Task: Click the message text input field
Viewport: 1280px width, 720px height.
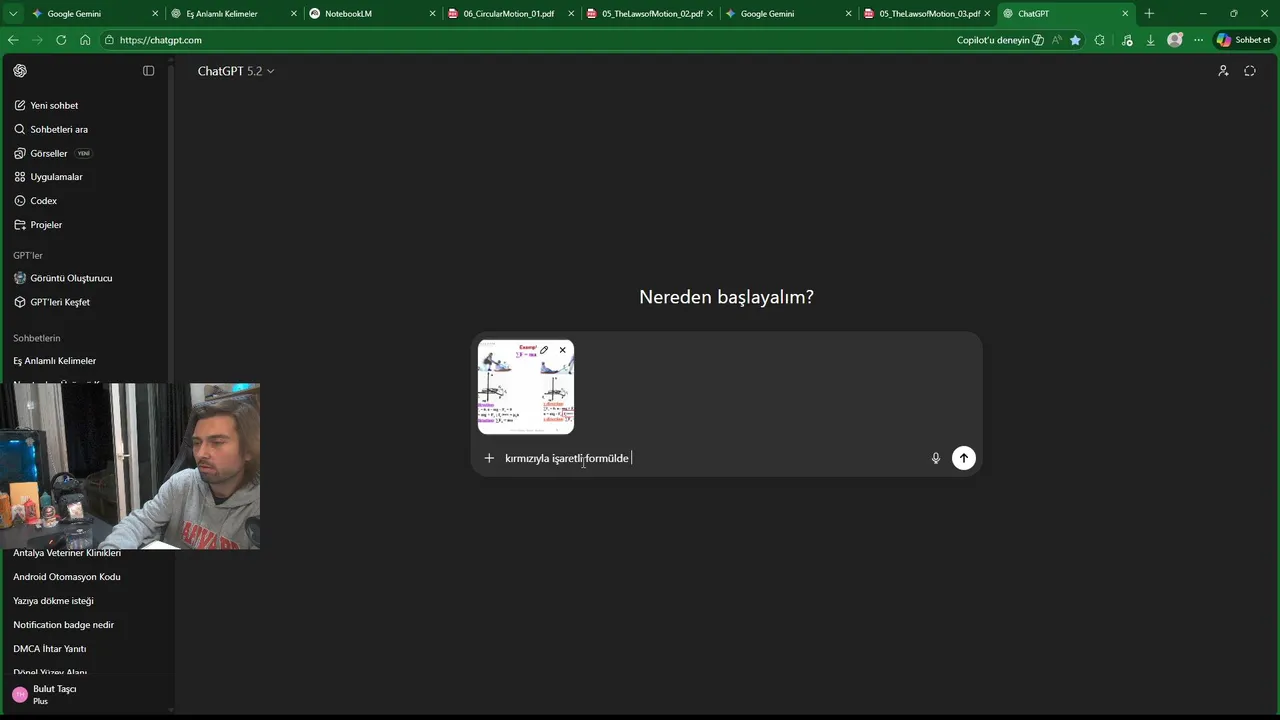Action: [712, 458]
